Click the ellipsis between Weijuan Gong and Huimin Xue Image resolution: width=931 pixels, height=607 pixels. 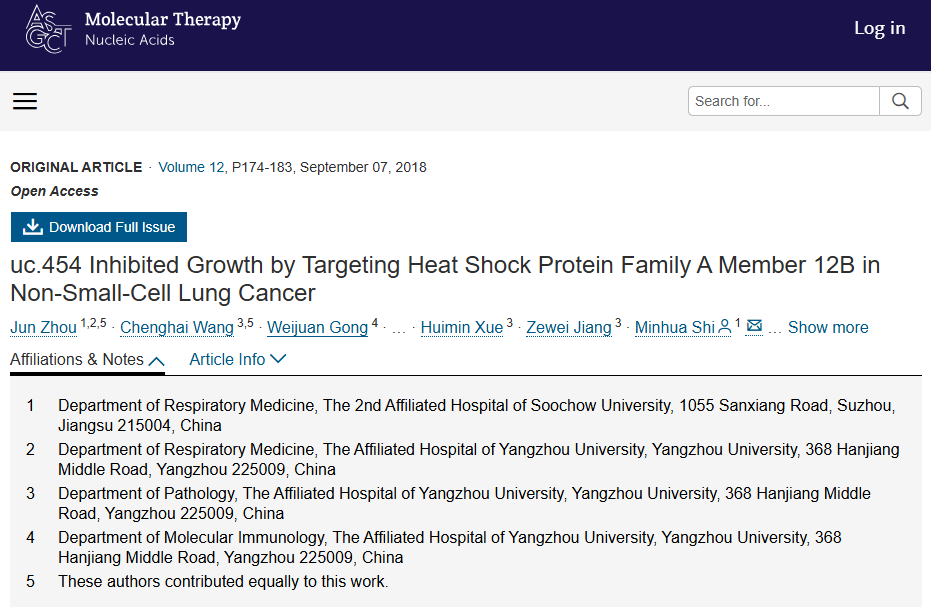coord(399,330)
